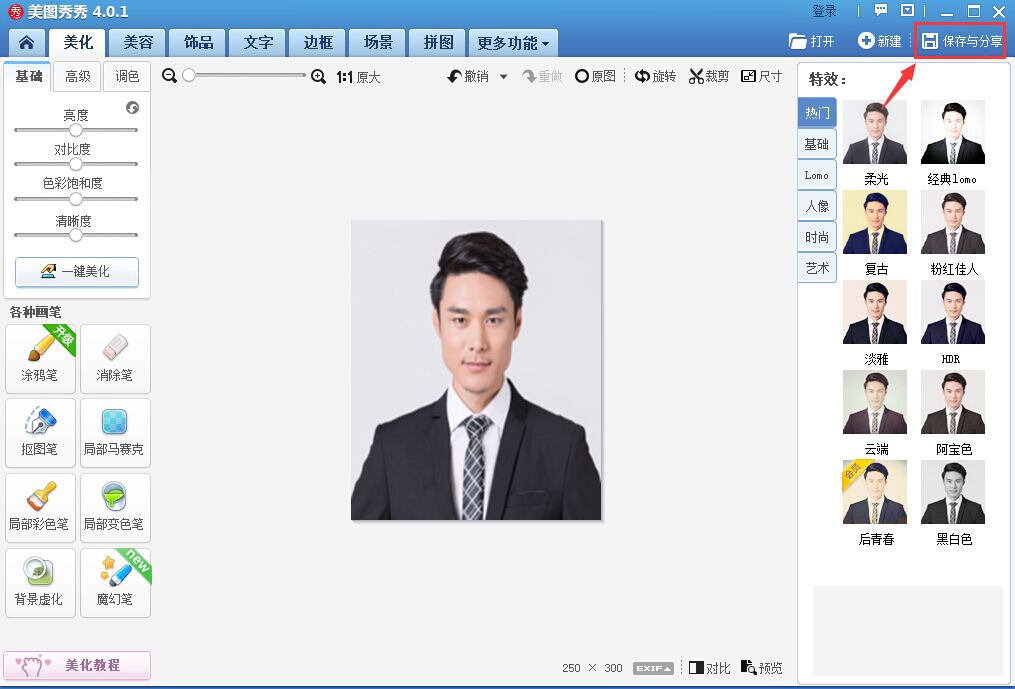Open the 抠图笔 cutout tool

point(40,432)
